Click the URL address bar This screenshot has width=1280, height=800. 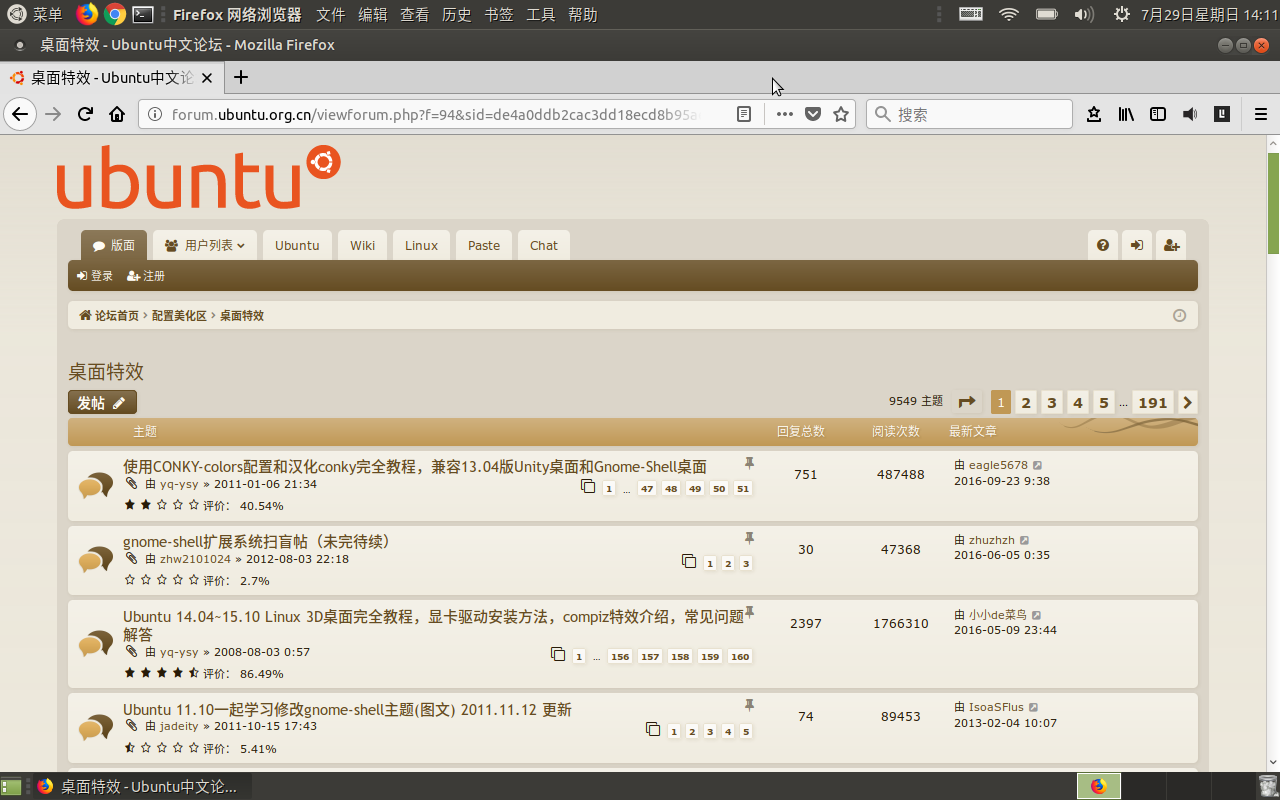point(435,114)
